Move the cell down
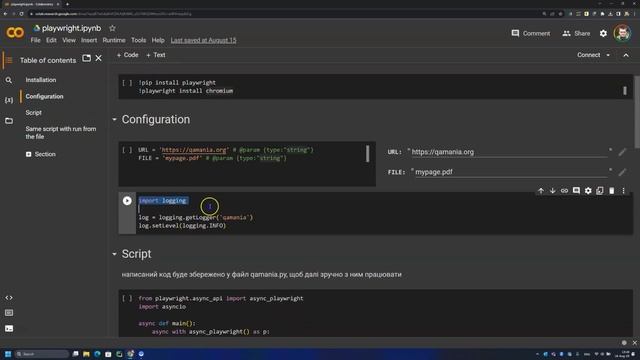 pos(552,191)
